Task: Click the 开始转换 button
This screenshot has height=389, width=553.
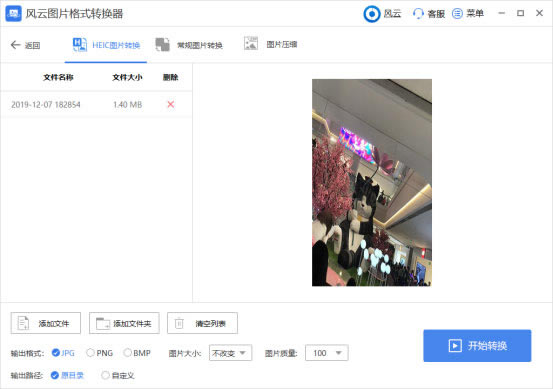Action: pyautogui.click(x=477, y=346)
